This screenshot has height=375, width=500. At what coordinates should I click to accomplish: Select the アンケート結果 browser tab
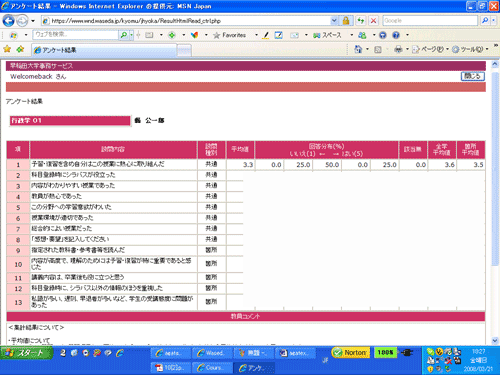point(104,50)
